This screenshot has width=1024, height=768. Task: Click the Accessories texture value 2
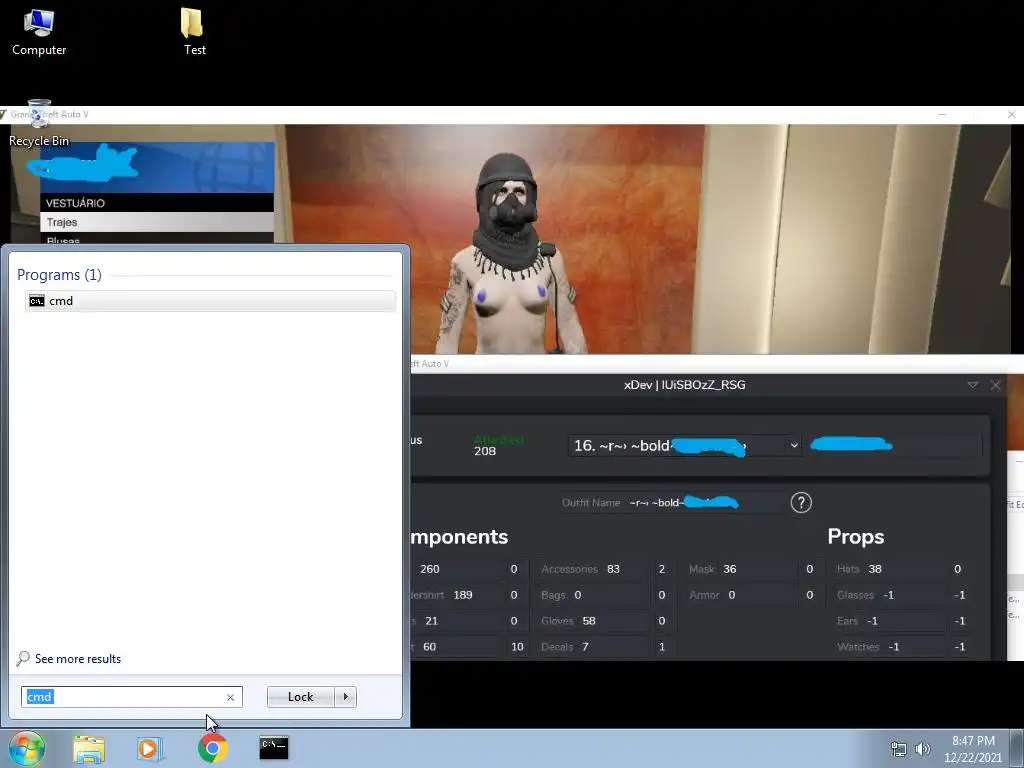pos(662,569)
